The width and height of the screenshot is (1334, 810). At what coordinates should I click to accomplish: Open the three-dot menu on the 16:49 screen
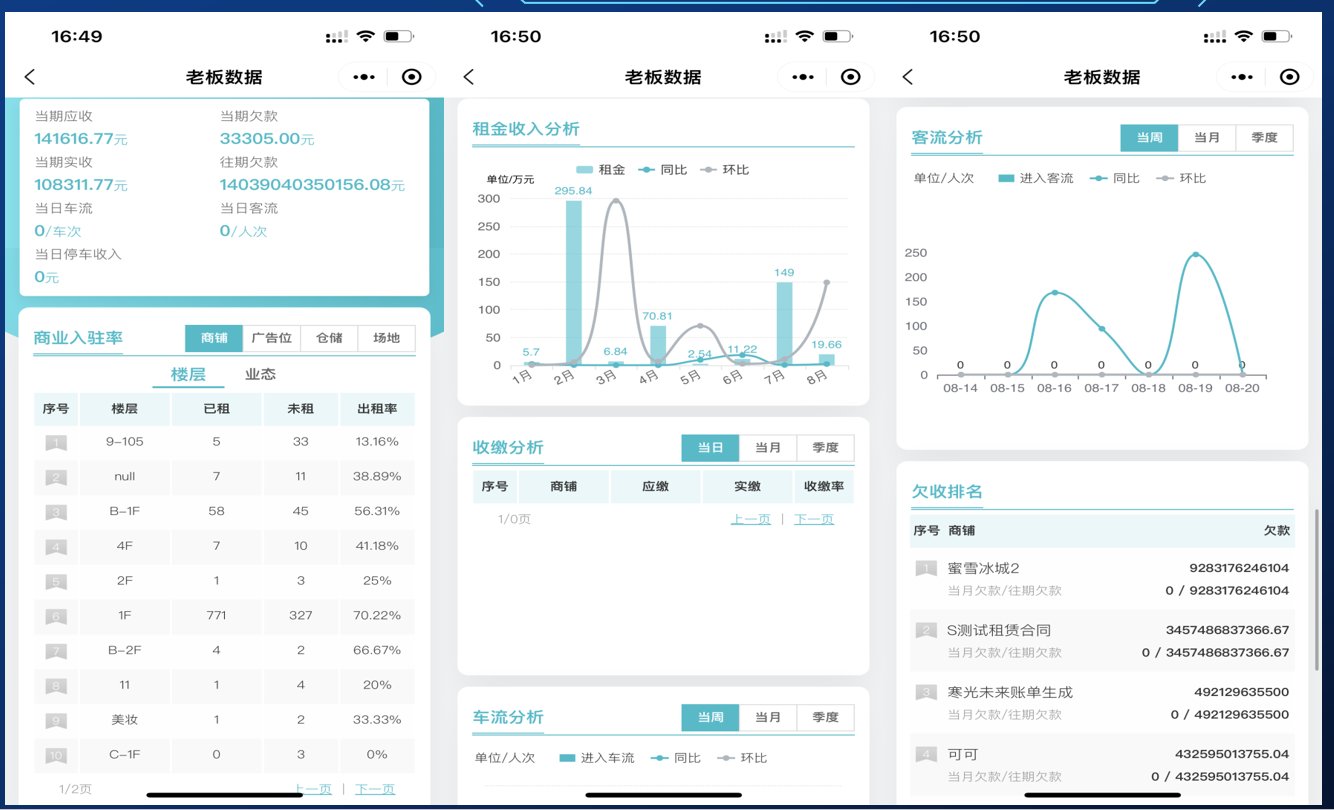[x=364, y=77]
